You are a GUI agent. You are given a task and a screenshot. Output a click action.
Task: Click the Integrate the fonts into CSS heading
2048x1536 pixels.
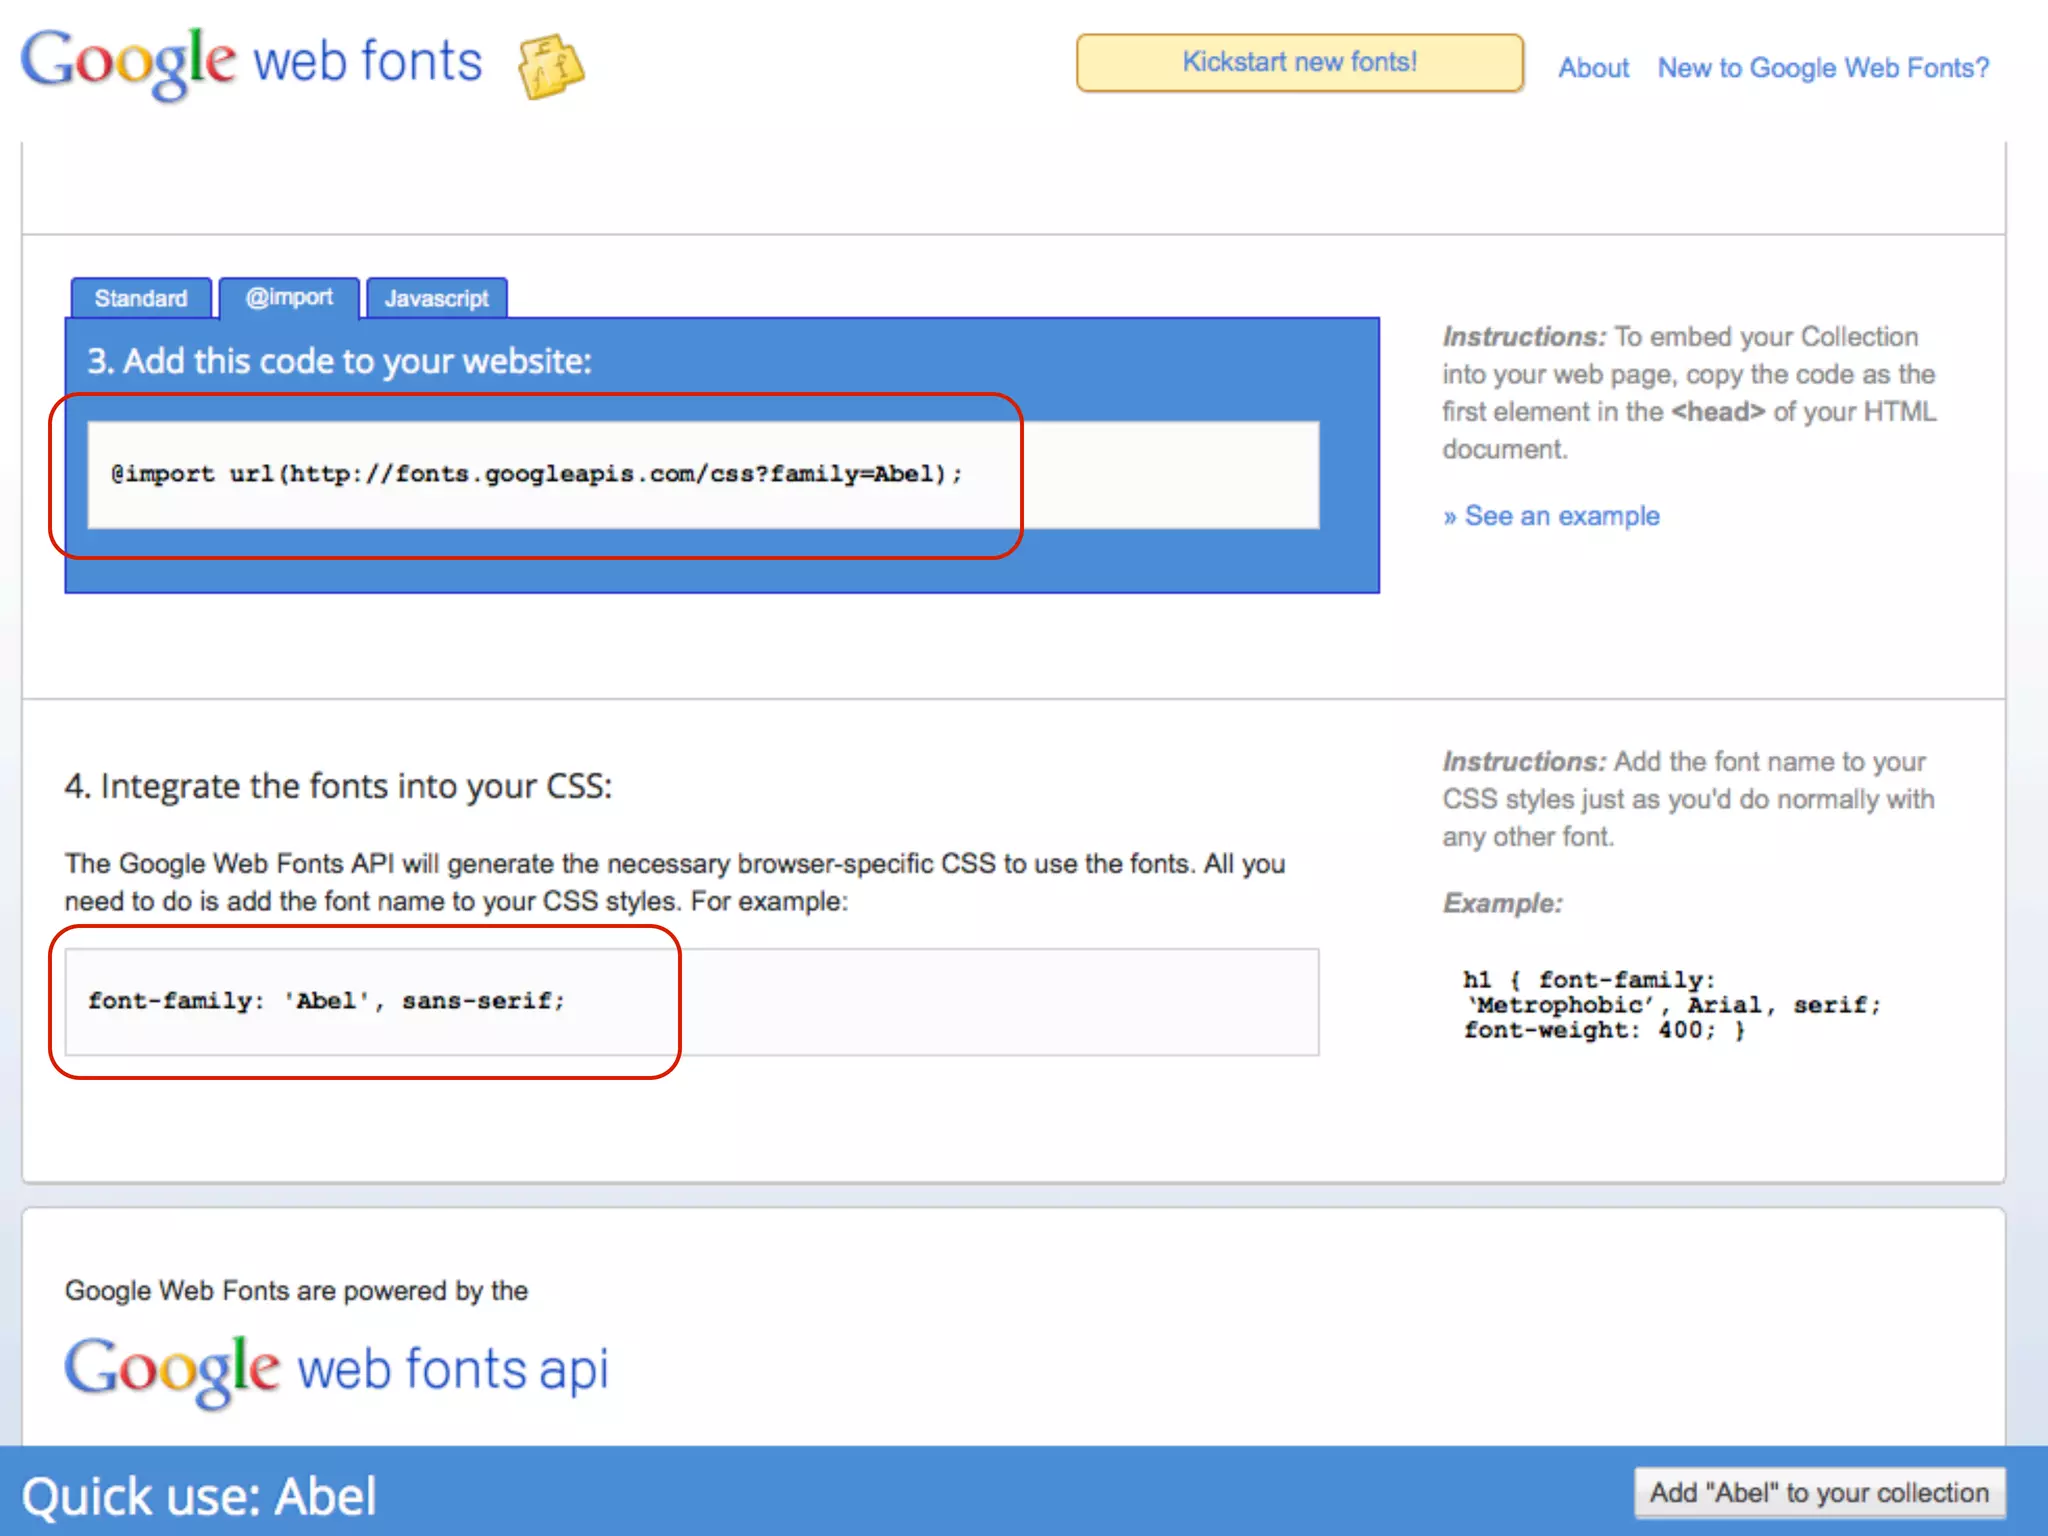click(x=338, y=786)
